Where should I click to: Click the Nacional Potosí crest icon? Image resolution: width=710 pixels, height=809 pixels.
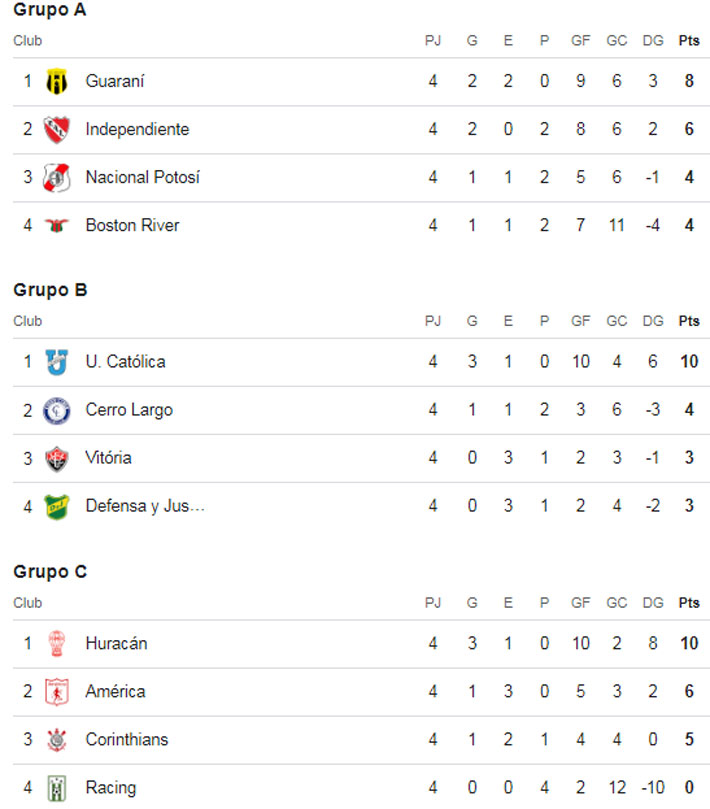point(57,178)
